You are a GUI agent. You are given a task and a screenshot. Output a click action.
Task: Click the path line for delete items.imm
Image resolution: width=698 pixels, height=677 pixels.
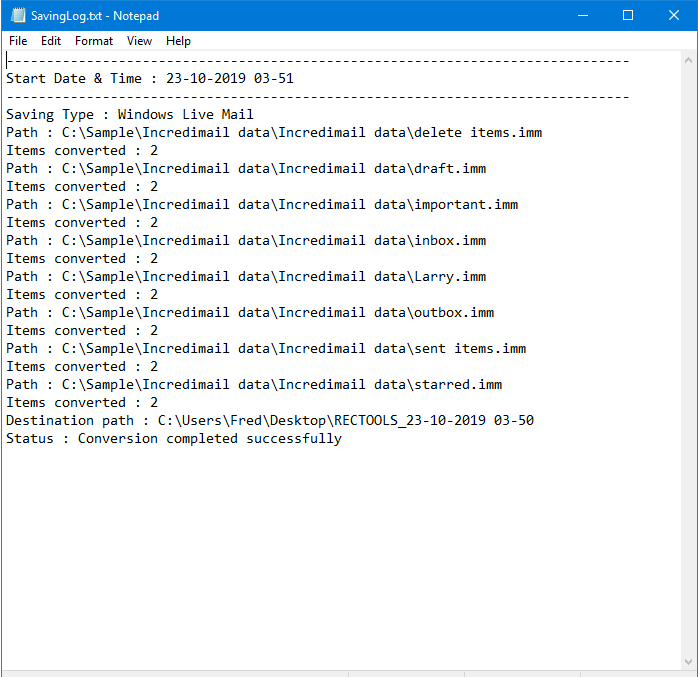tap(274, 133)
